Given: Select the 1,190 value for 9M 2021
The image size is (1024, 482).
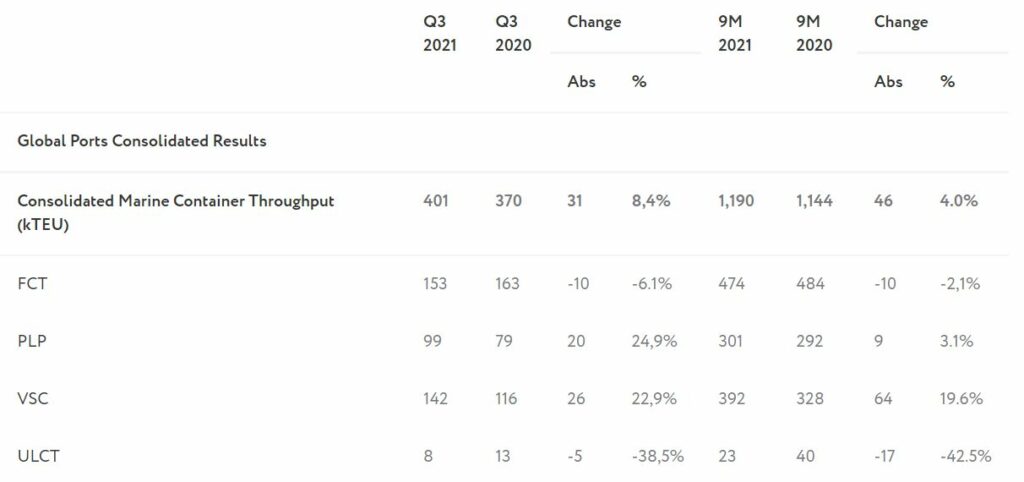Looking at the screenshot, I should point(735,201).
